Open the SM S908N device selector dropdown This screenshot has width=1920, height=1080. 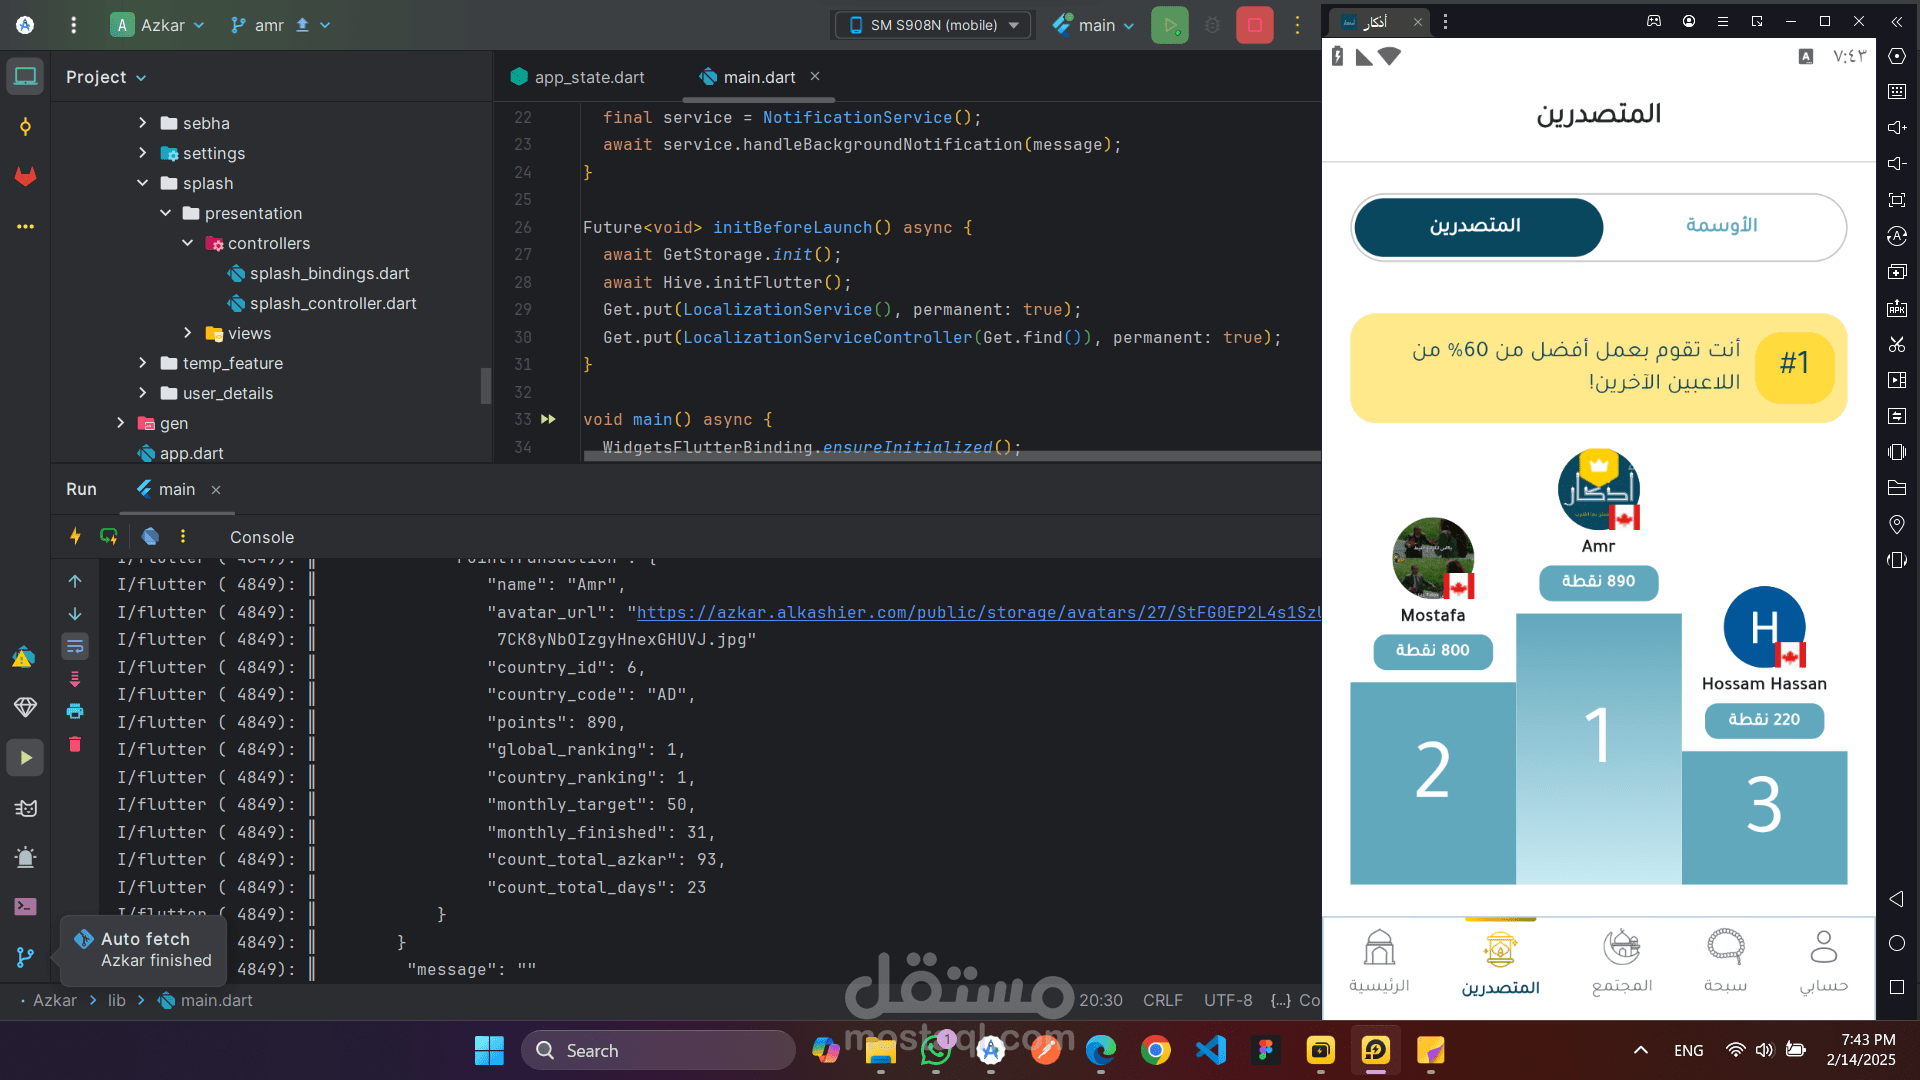(x=933, y=25)
